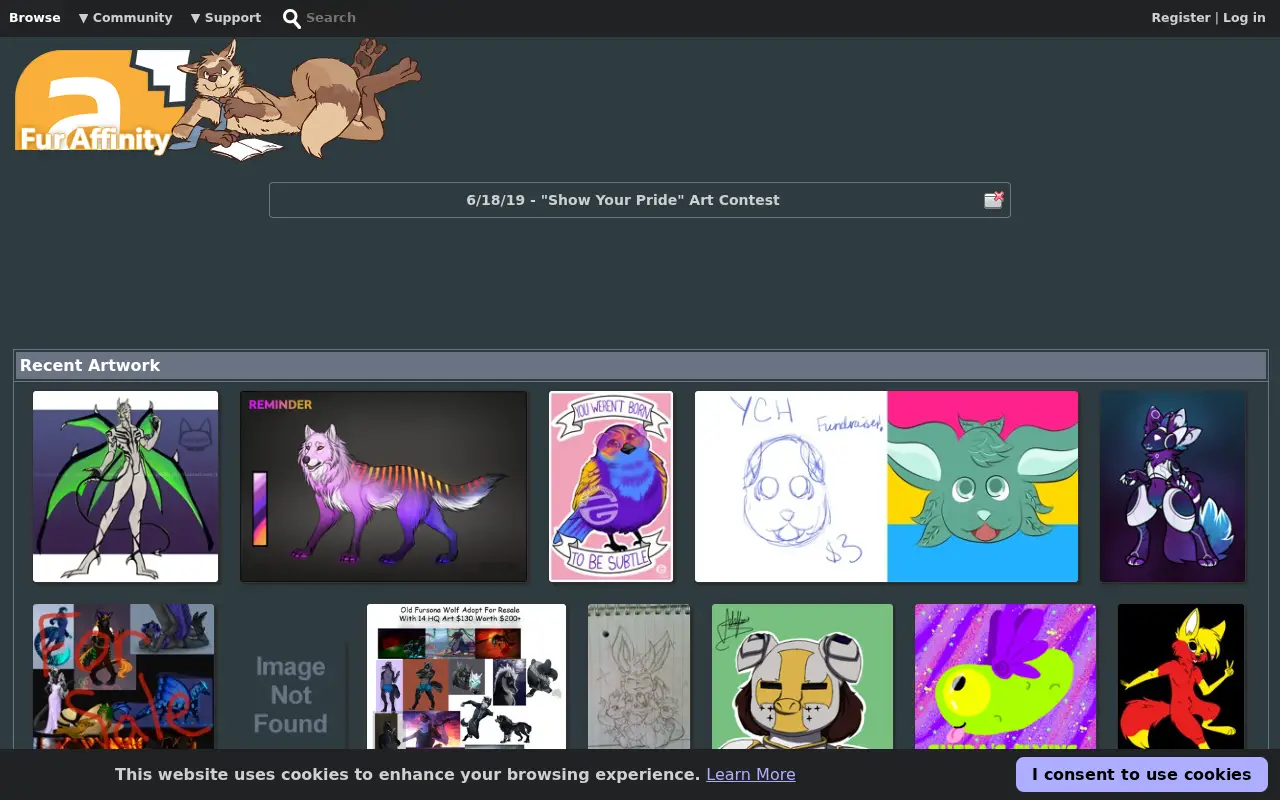Click the magnifying glass search icon
Image resolution: width=1280 pixels, height=800 pixels.
point(292,18)
